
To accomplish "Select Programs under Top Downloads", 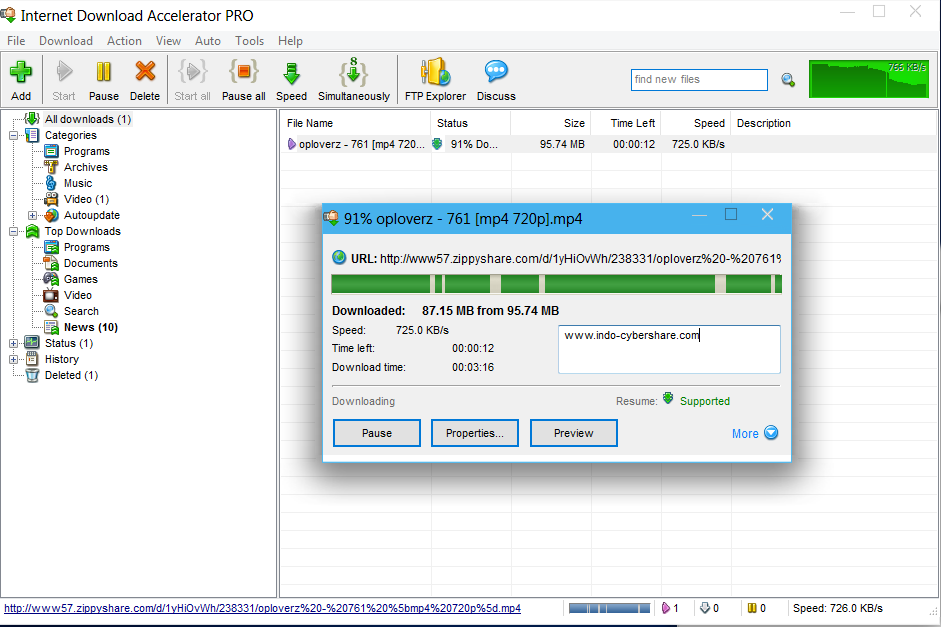I will [x=86, y=247].
